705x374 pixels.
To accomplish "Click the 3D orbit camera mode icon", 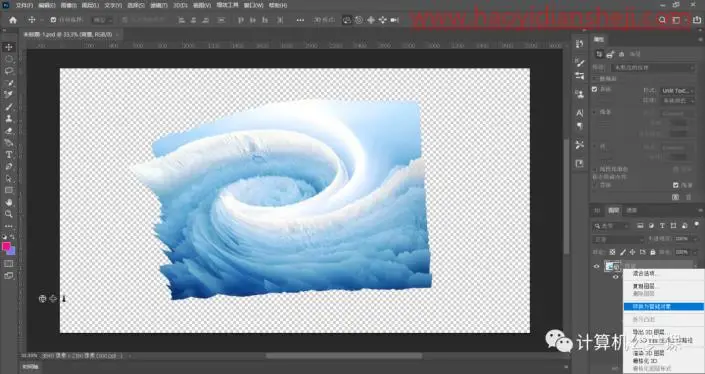I will click(x=347, y=20).
